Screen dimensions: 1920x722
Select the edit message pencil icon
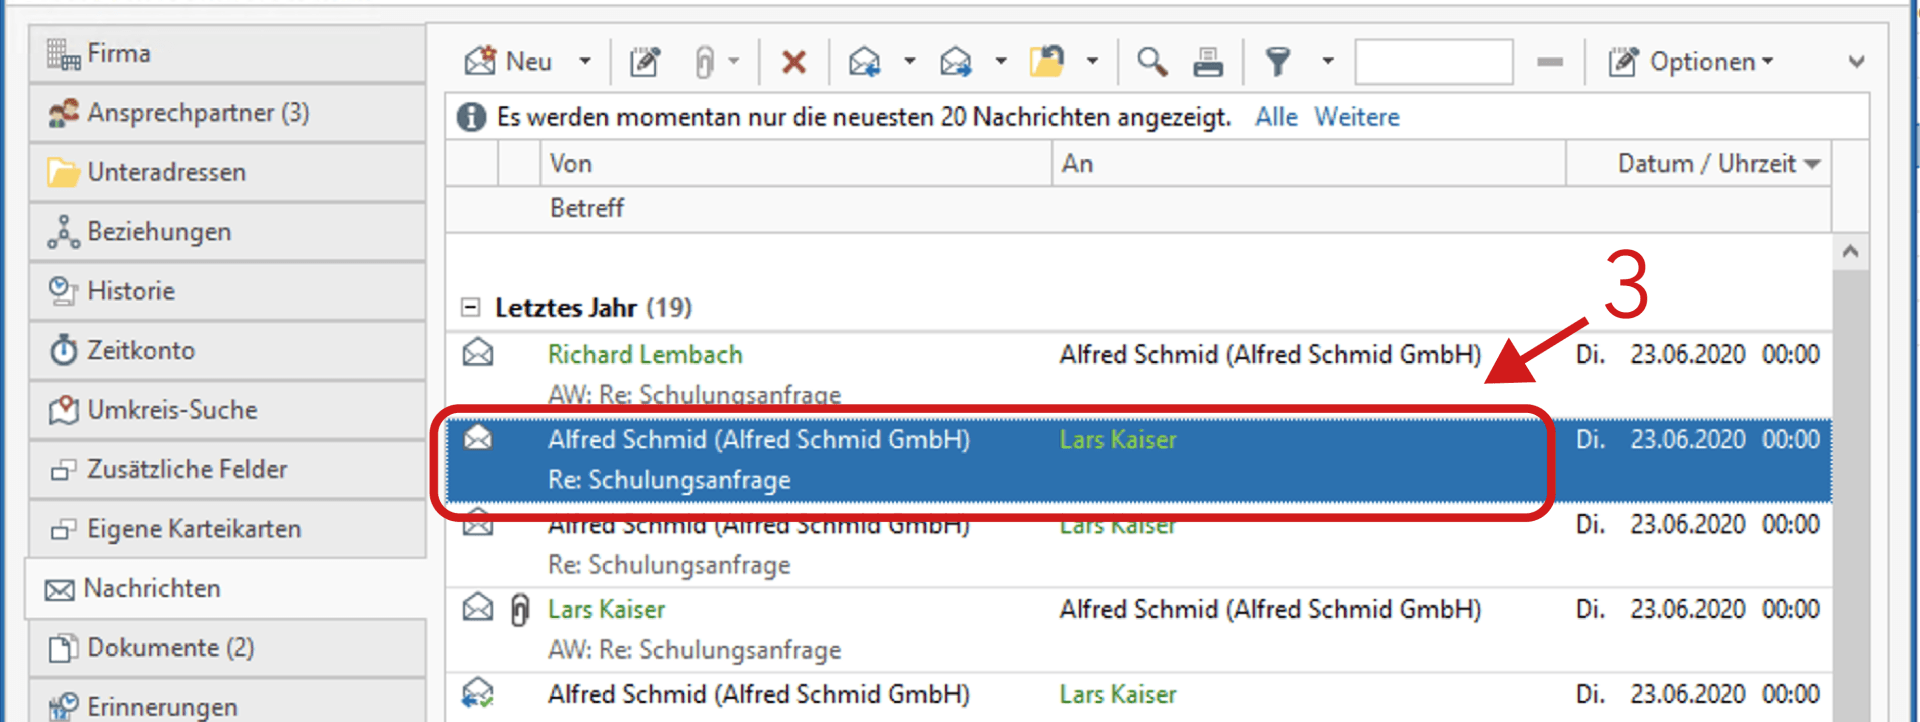[644, 61]
